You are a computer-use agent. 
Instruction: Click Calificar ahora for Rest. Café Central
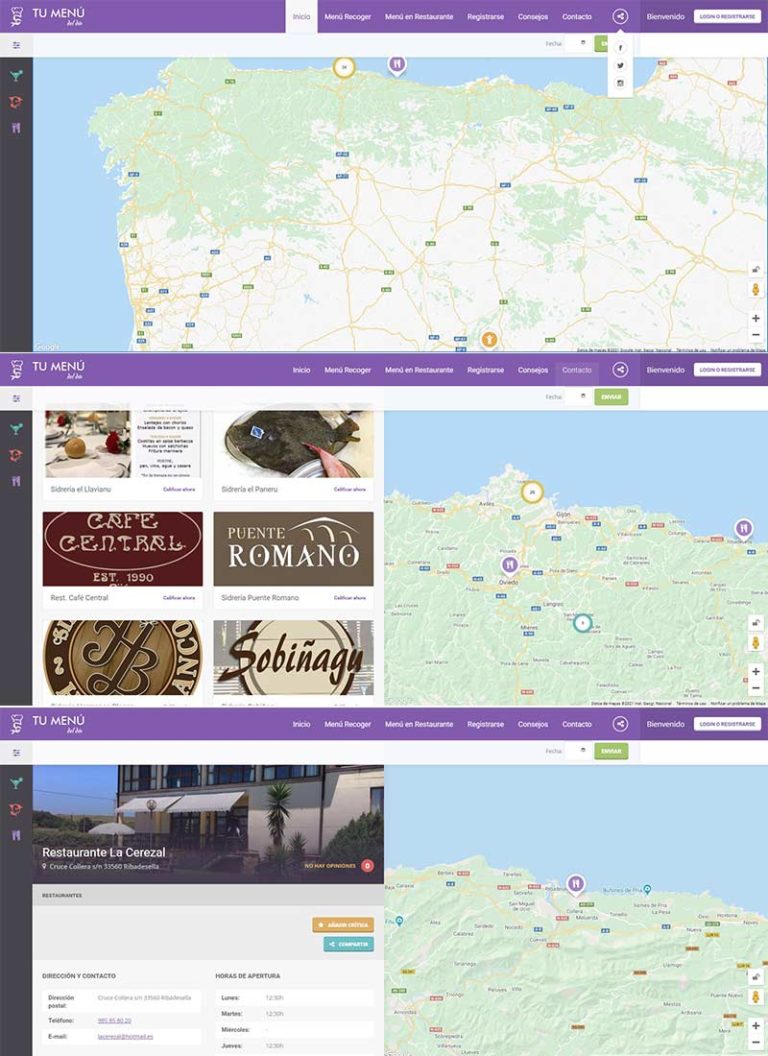(179, 597)
